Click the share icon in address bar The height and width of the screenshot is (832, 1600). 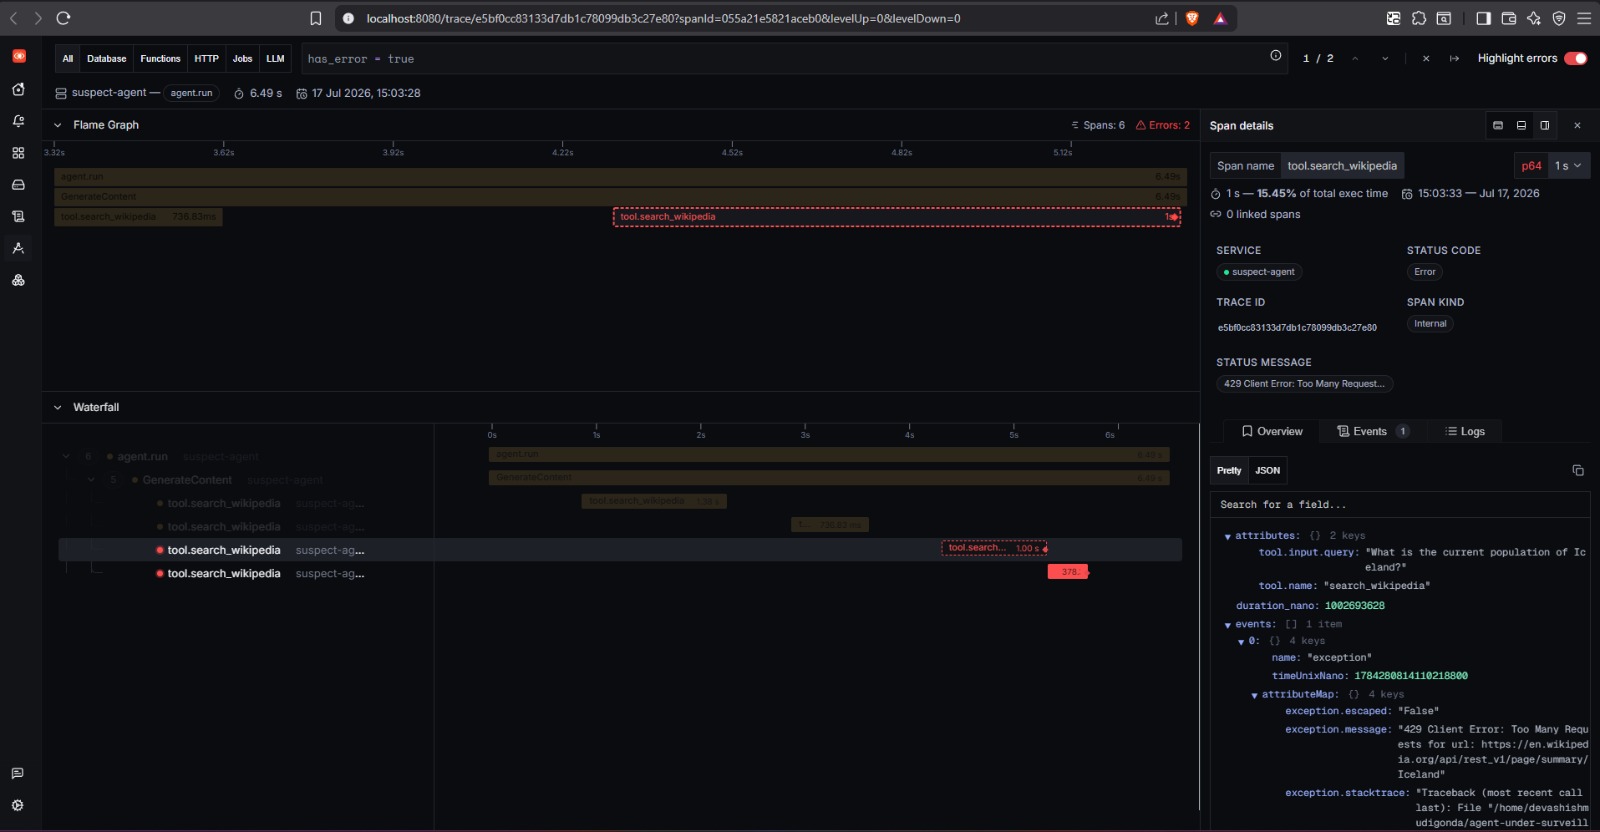click(1161, 18)
